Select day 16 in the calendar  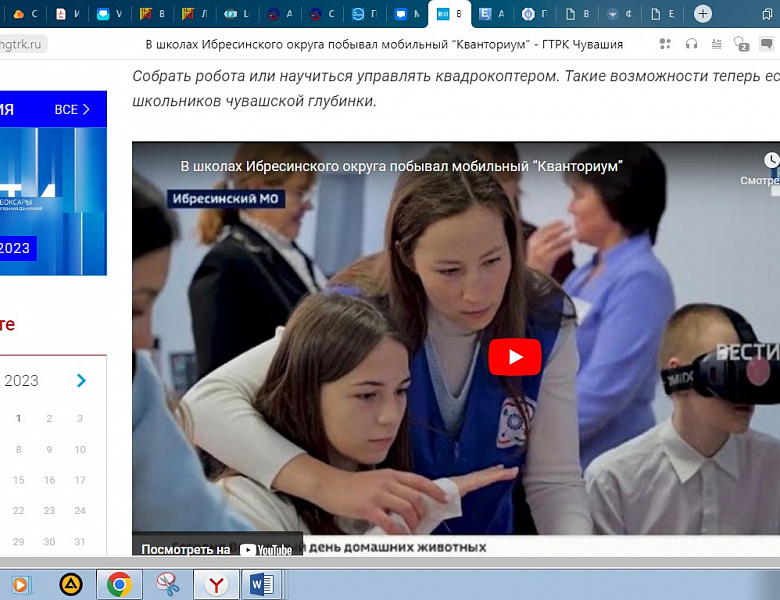point(49,480)
